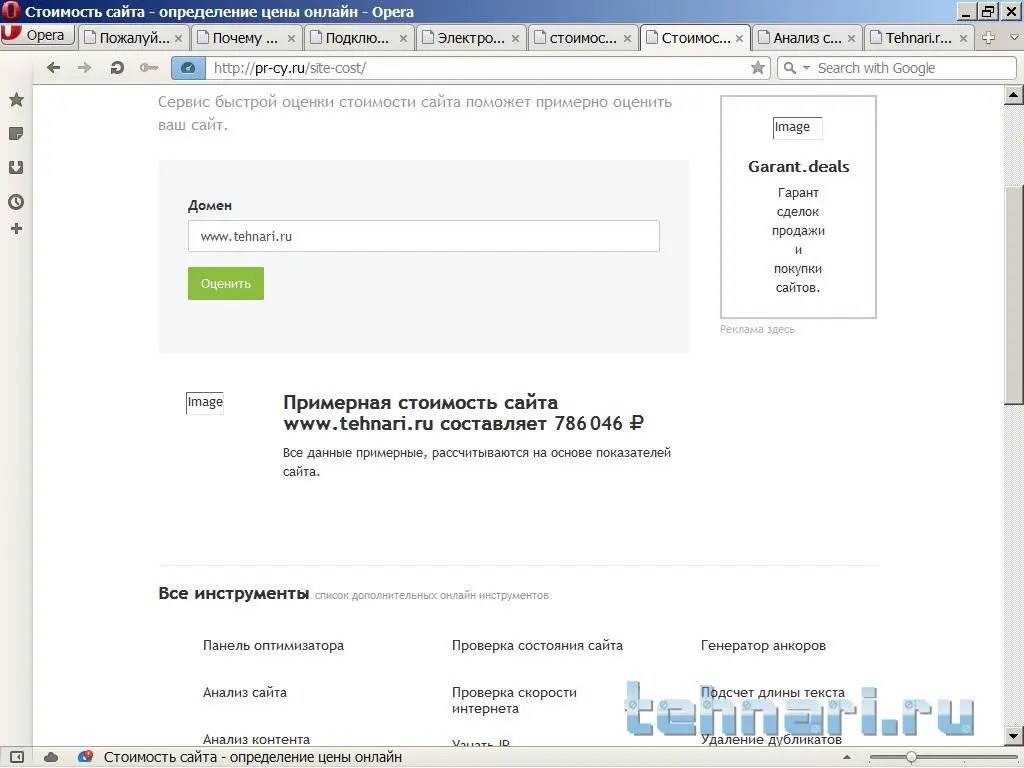This screenshot has height=768, width=1024.
Task: Open the Garant.deals ad link
Action: [799, 167]
